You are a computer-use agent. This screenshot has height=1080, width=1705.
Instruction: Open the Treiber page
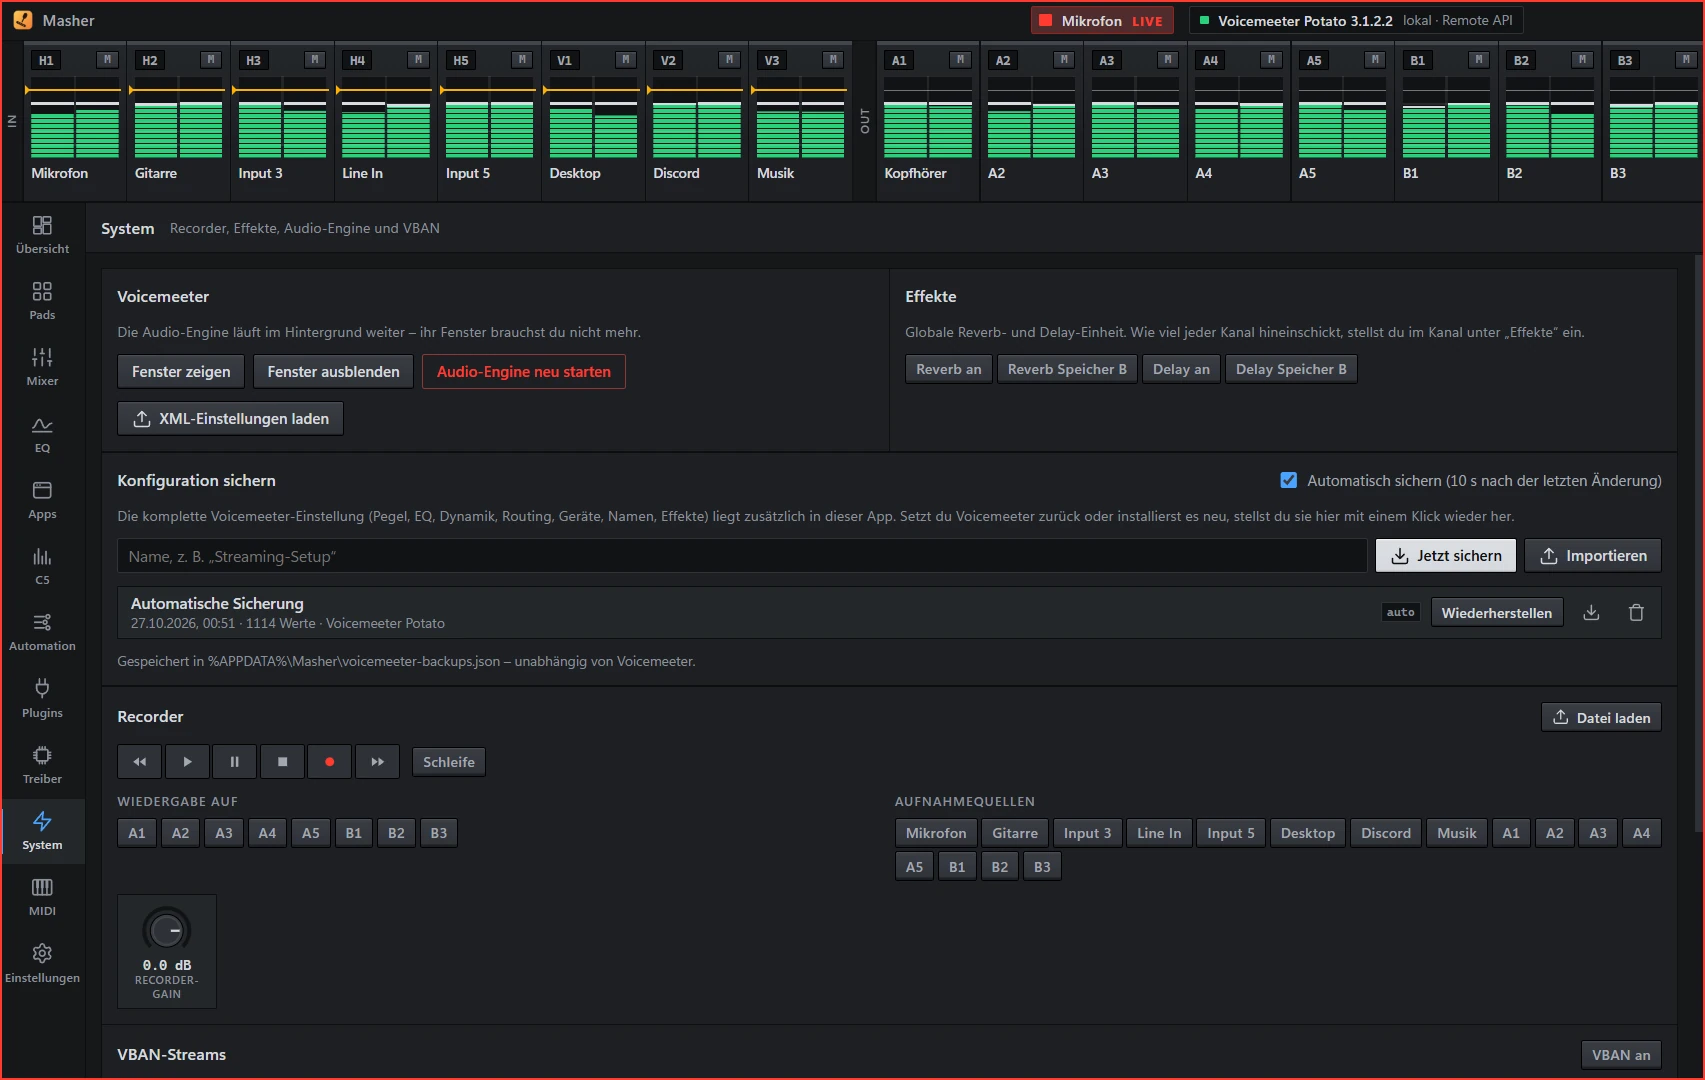(x=42, y=765)
